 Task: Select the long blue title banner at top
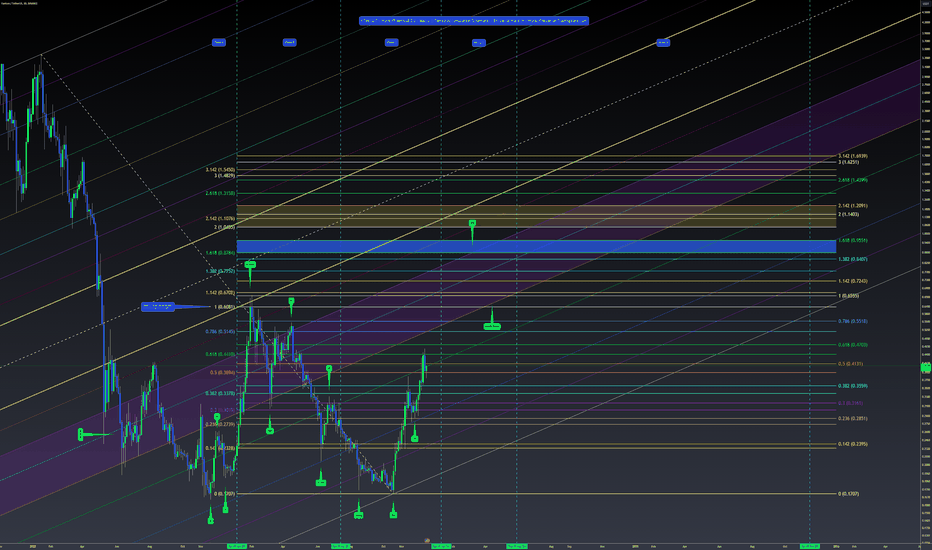click(x=474, y=21)
